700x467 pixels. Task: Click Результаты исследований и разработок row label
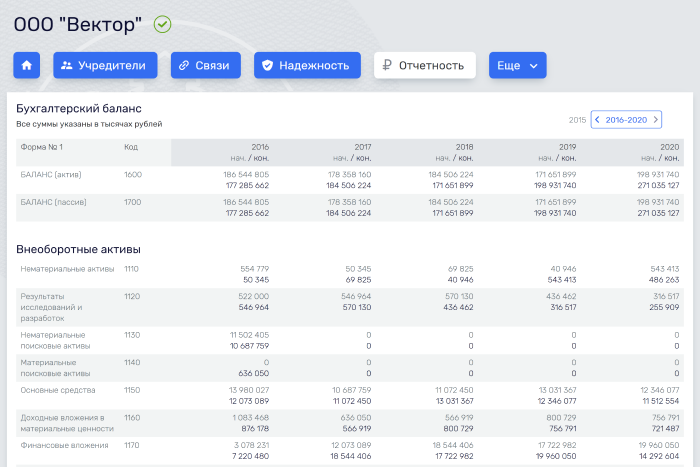[51, 307]
